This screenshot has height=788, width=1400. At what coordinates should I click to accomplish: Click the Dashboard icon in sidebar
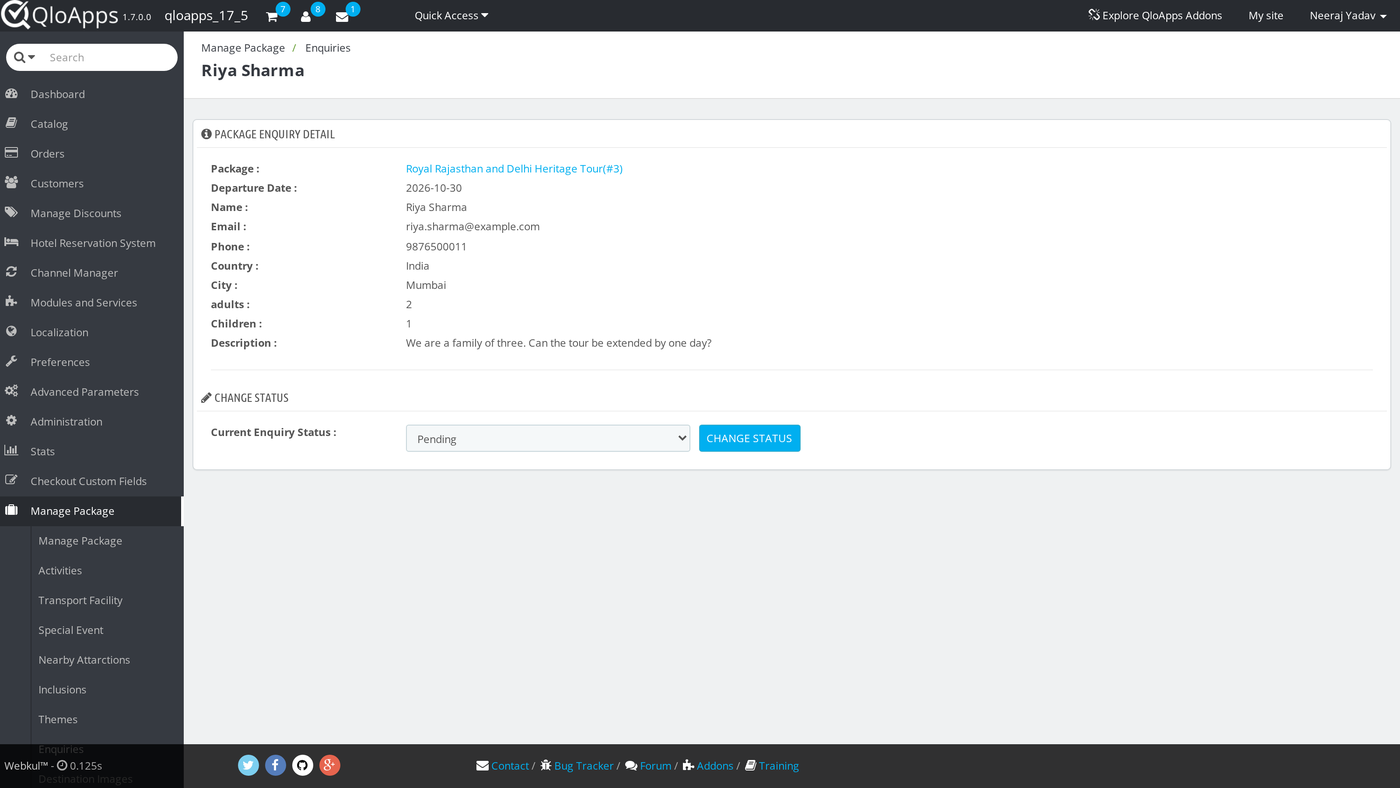coord(12,94)
